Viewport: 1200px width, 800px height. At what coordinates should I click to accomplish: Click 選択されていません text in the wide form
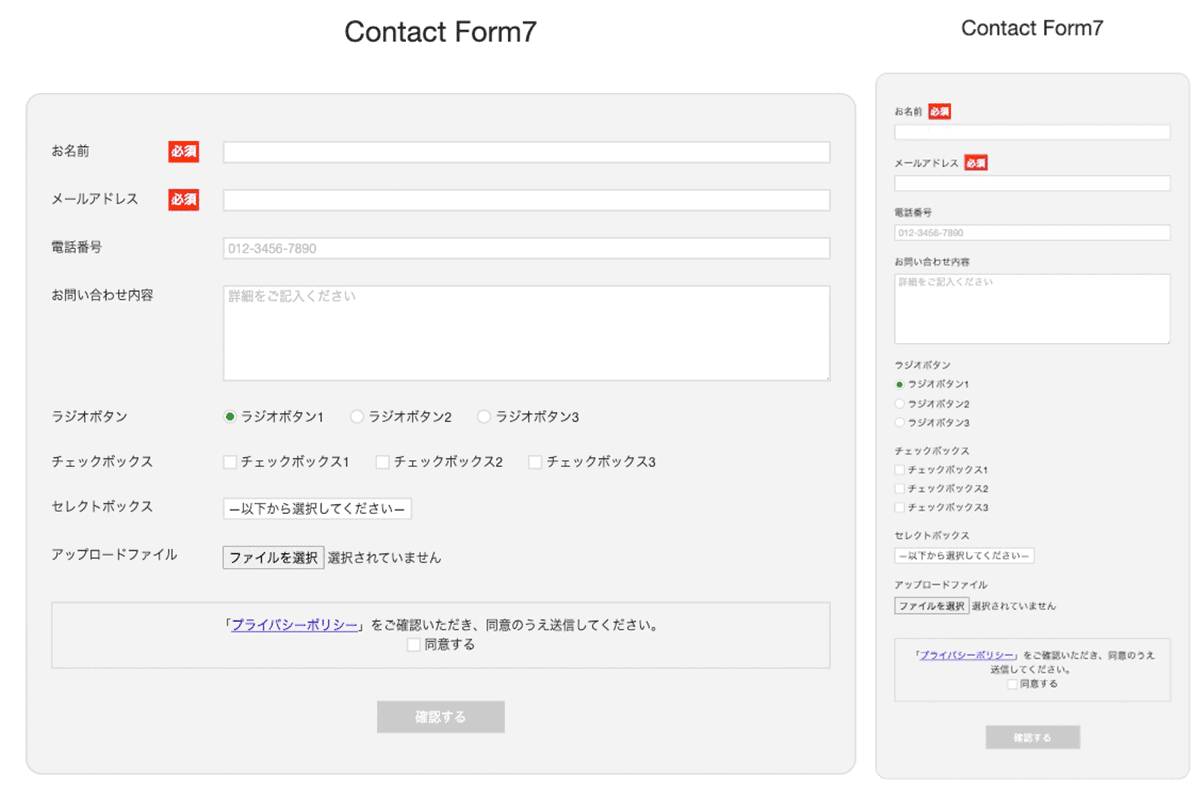coord(384,558)
